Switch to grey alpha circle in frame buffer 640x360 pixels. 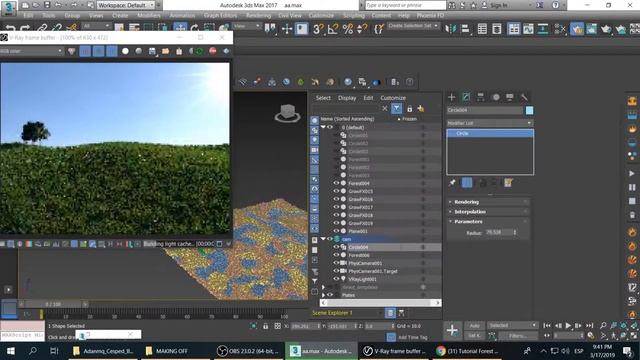pyautogui.click(x=139, y=51)
